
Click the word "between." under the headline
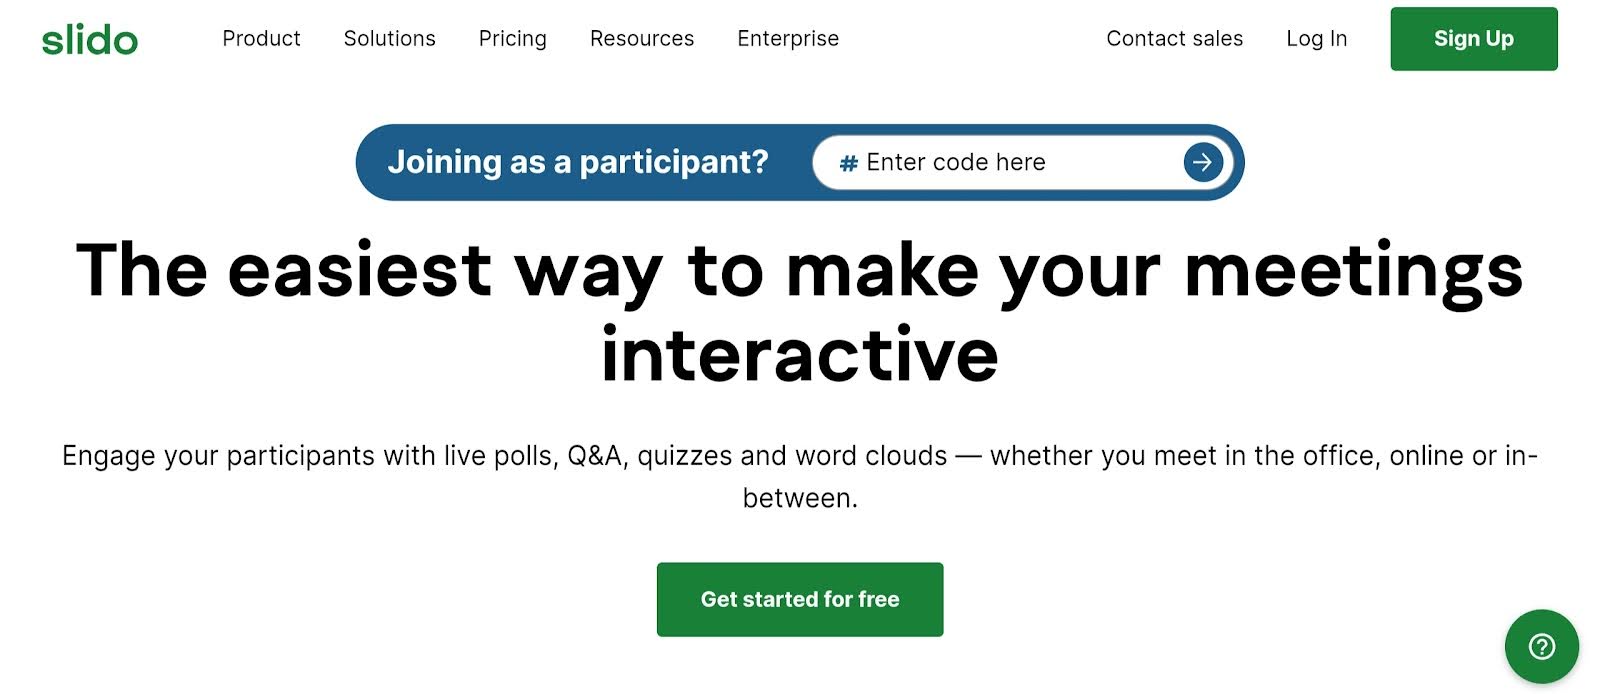click(800, 498)
